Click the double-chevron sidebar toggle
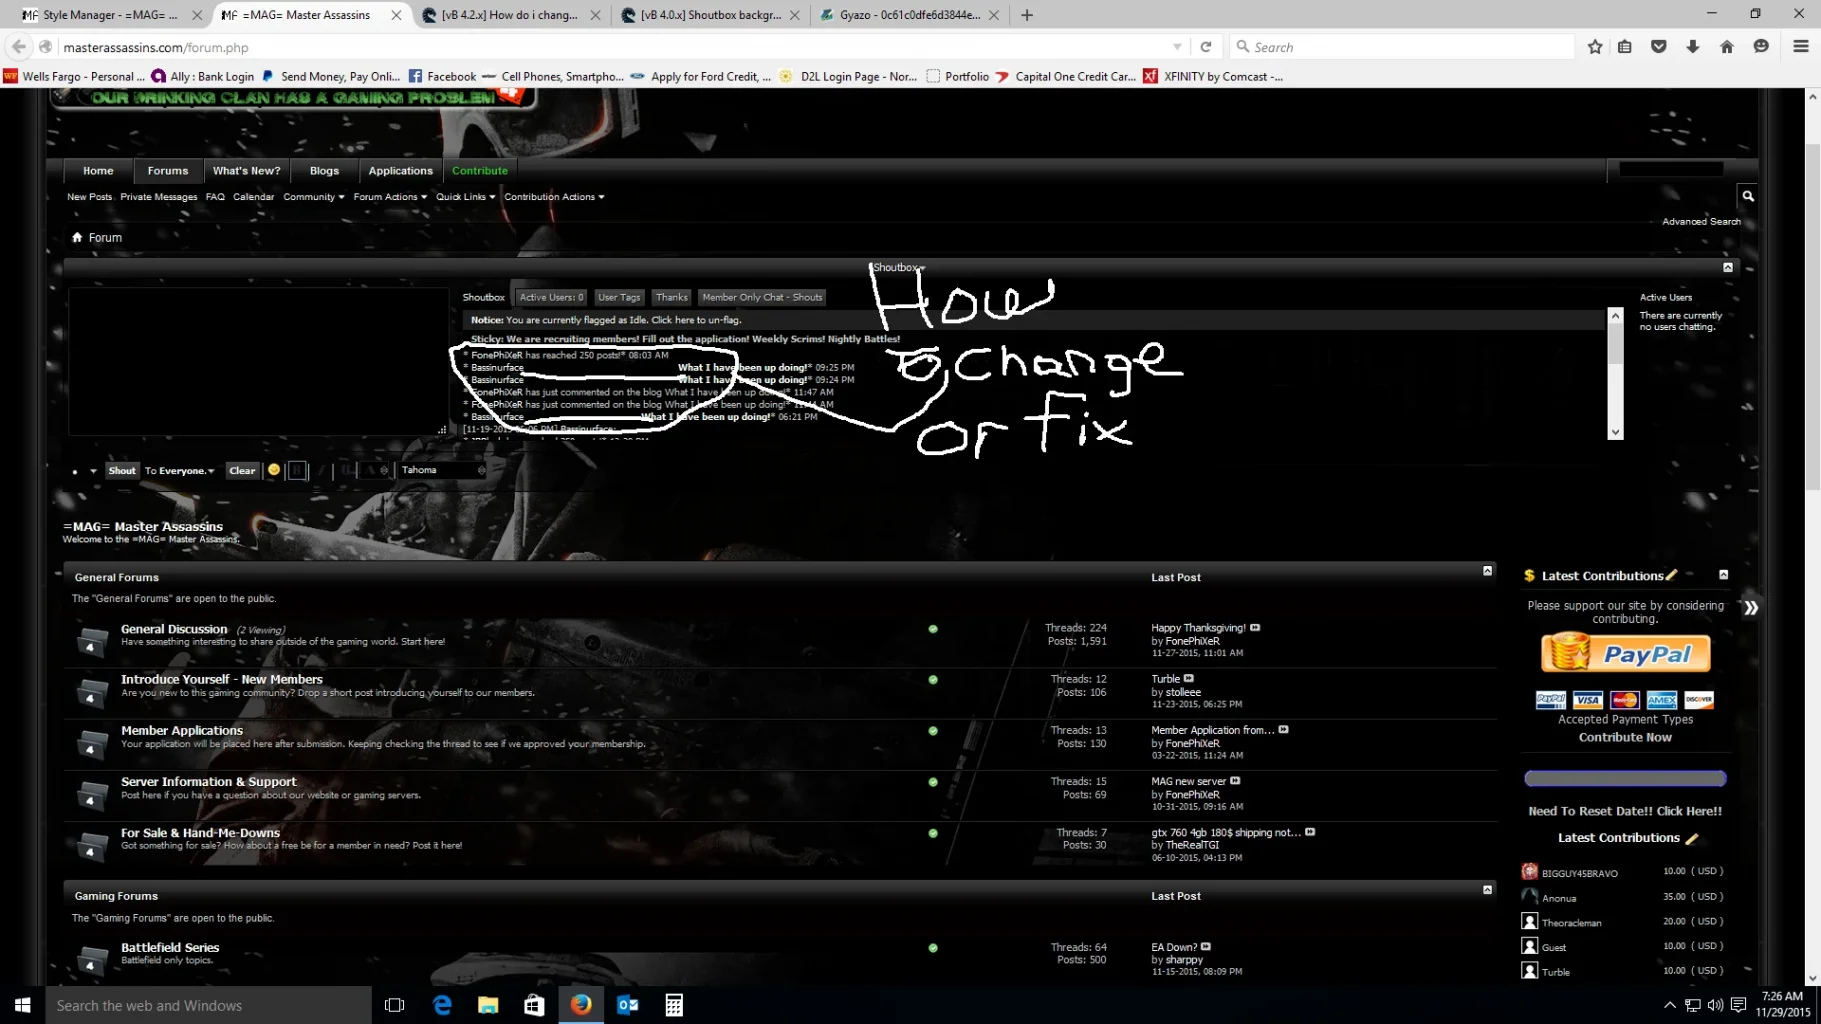Viewport: 1821px width, 1024px height. [x=1751, y=608]
